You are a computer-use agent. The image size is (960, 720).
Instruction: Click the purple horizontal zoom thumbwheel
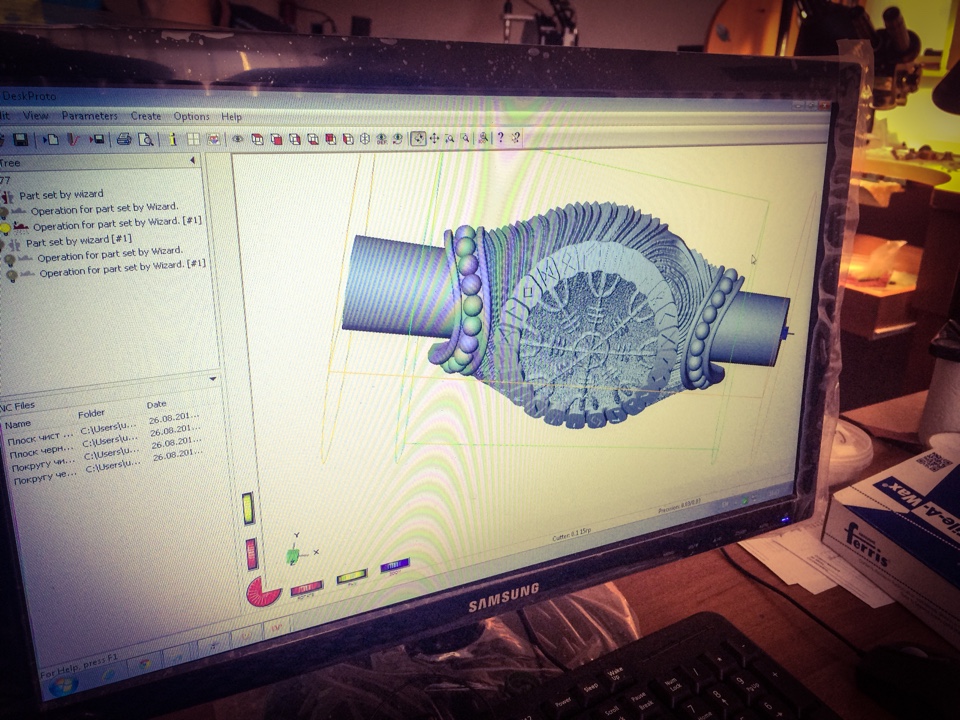click(394, 566)
